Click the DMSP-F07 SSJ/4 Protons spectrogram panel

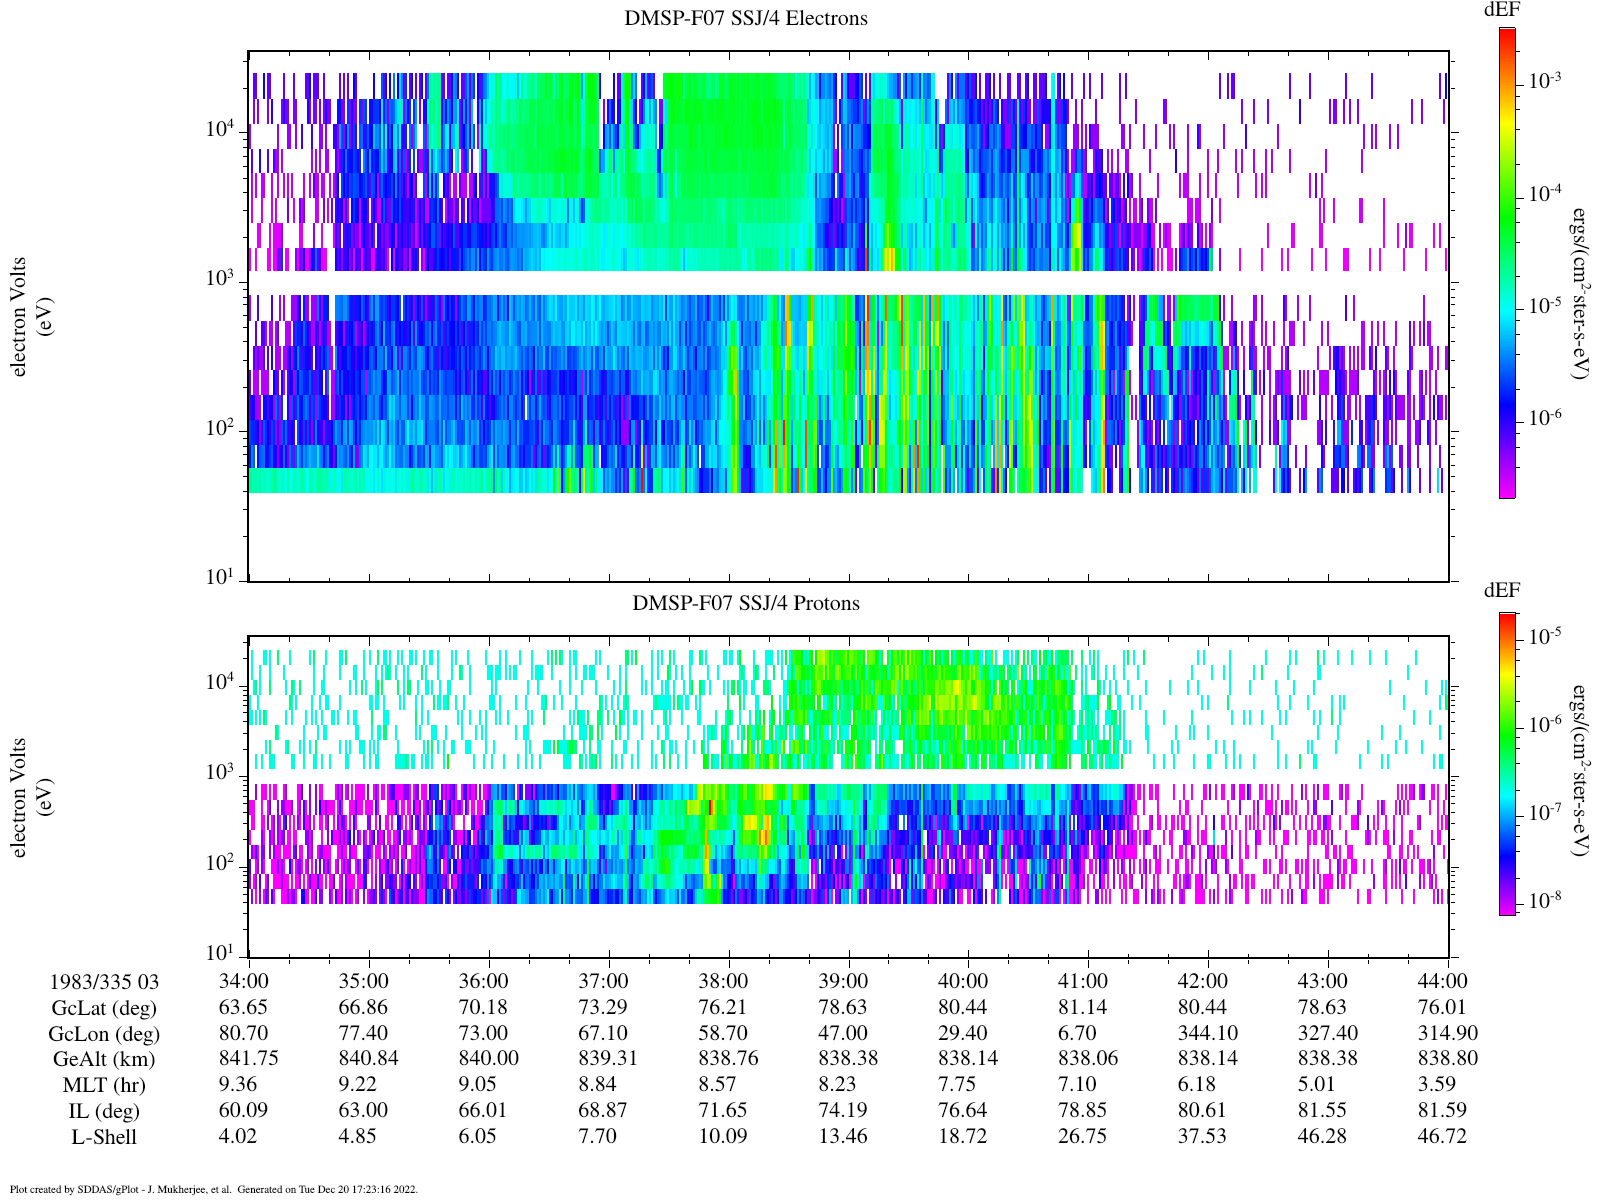tap(848, 796)
